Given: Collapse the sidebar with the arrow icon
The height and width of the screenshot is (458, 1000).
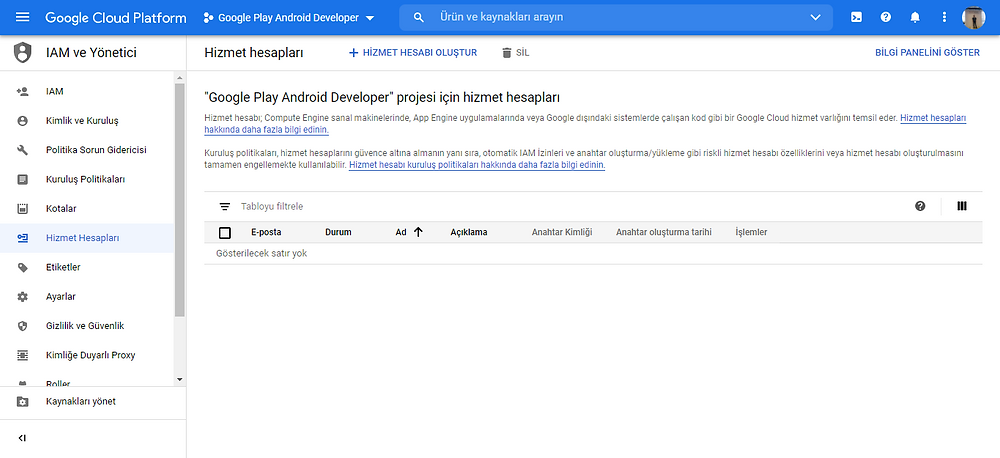Looking at the screenshot, I should pyautogui.click(x=22, y=438).
